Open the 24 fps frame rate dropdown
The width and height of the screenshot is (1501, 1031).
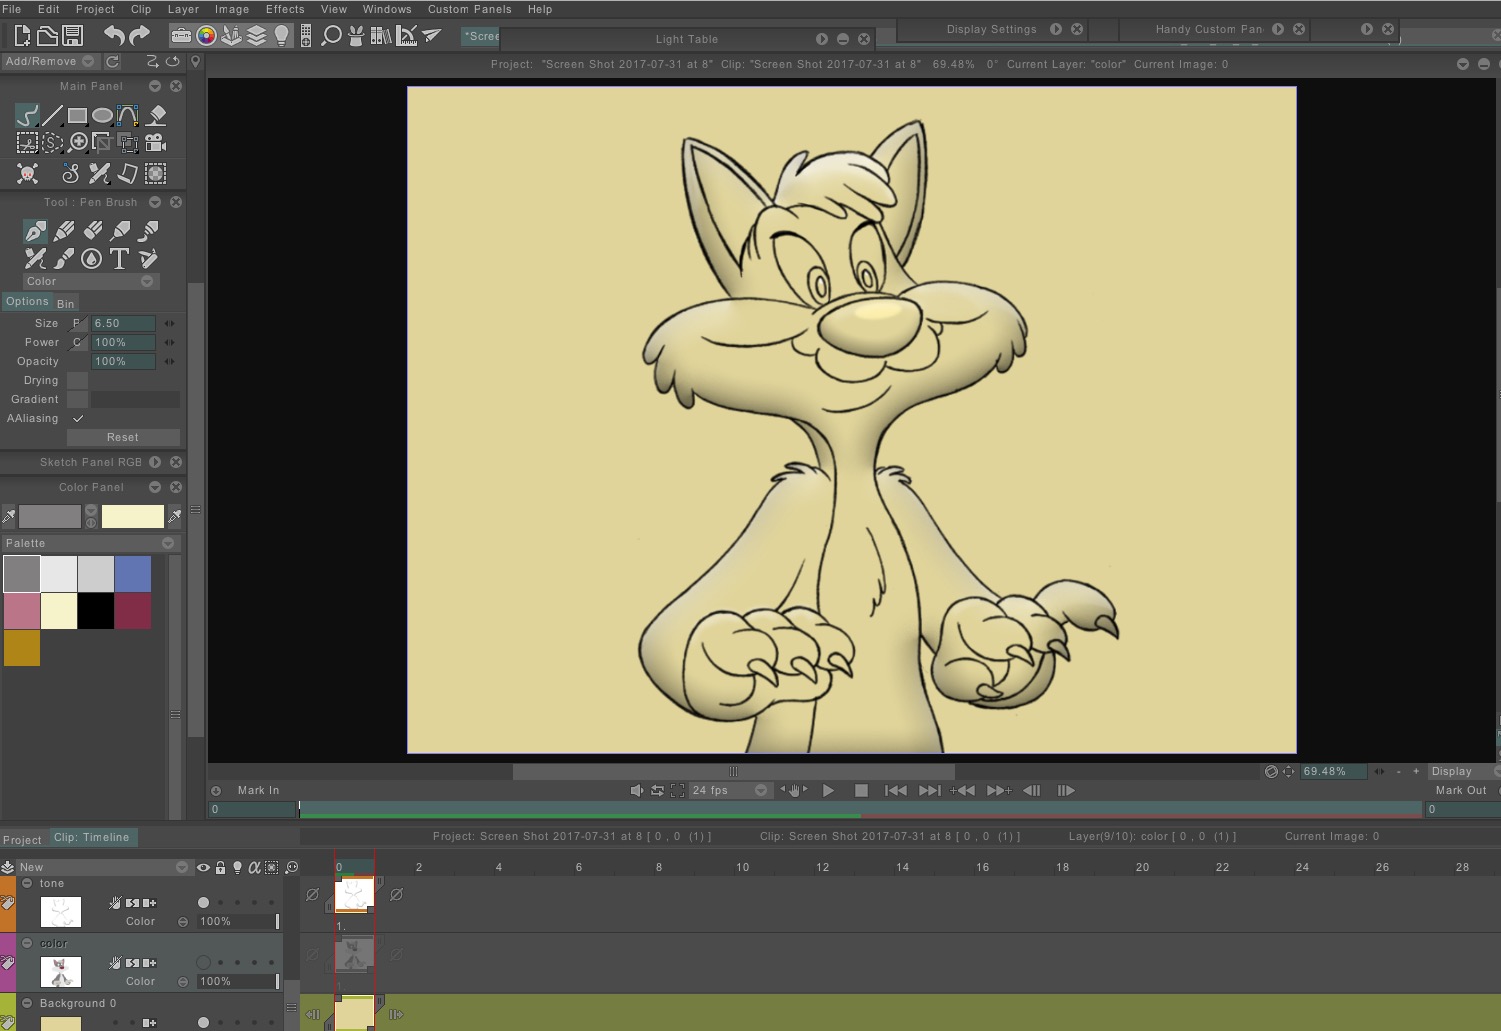(x=729, y=790)
